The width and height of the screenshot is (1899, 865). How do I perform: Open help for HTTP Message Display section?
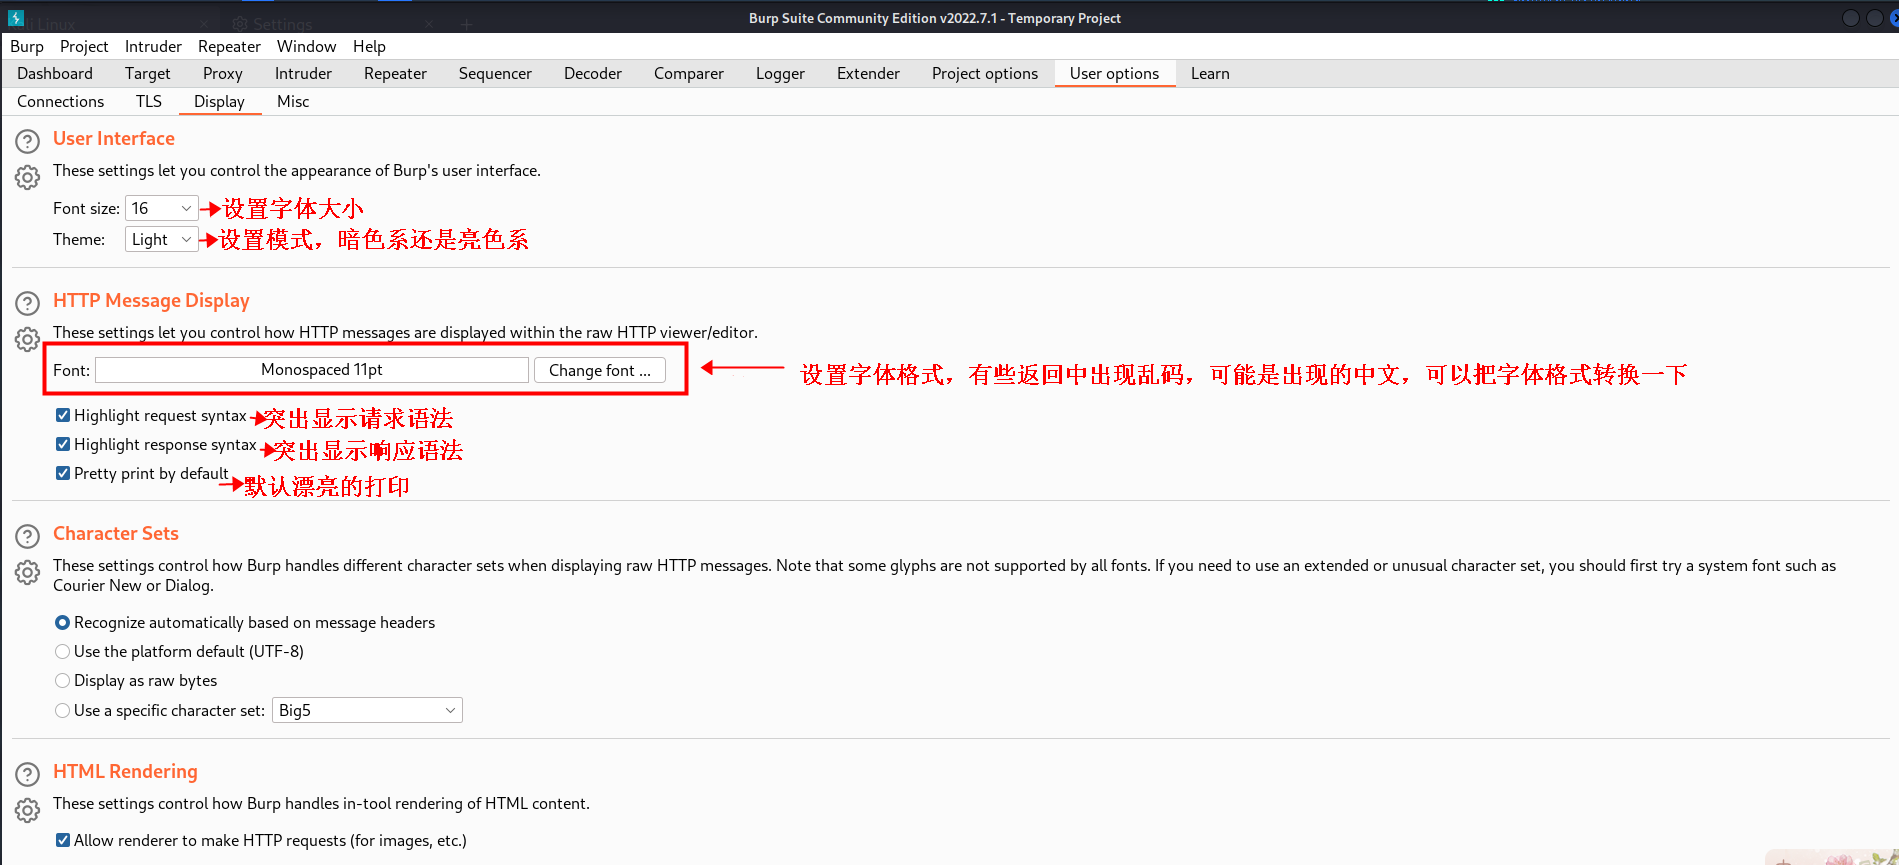point(27,303)
